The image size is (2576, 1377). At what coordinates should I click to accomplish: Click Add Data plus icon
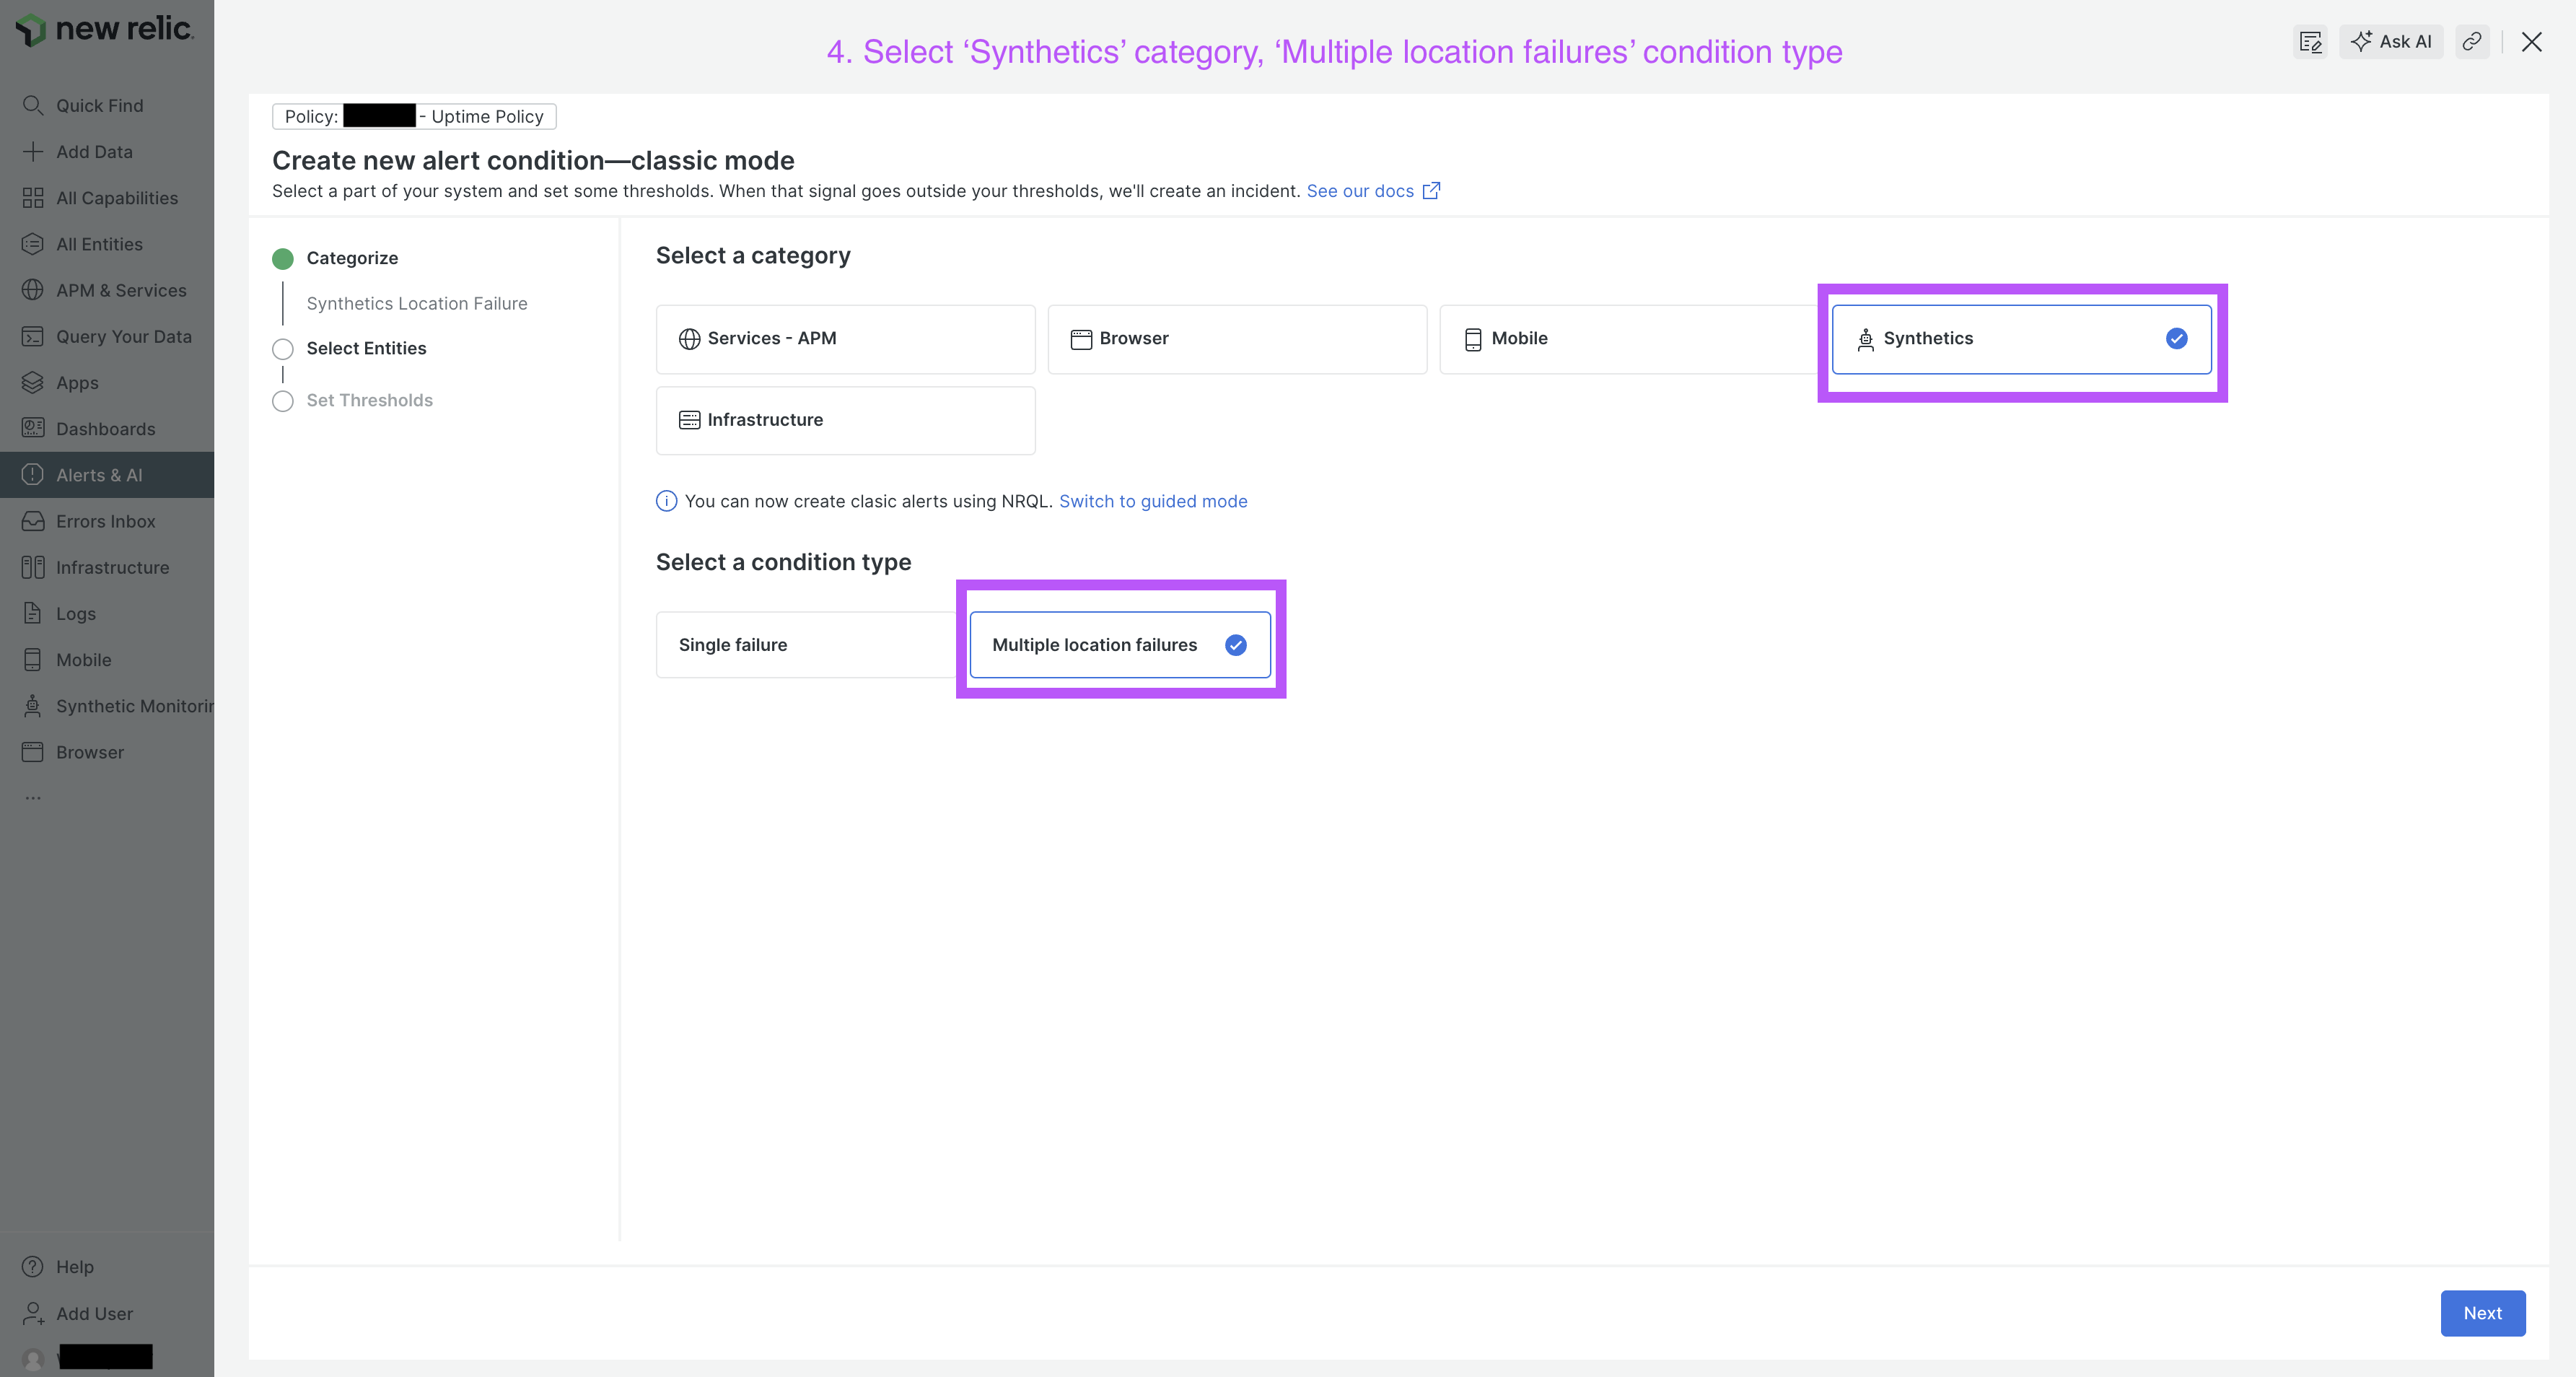[33, 151]
